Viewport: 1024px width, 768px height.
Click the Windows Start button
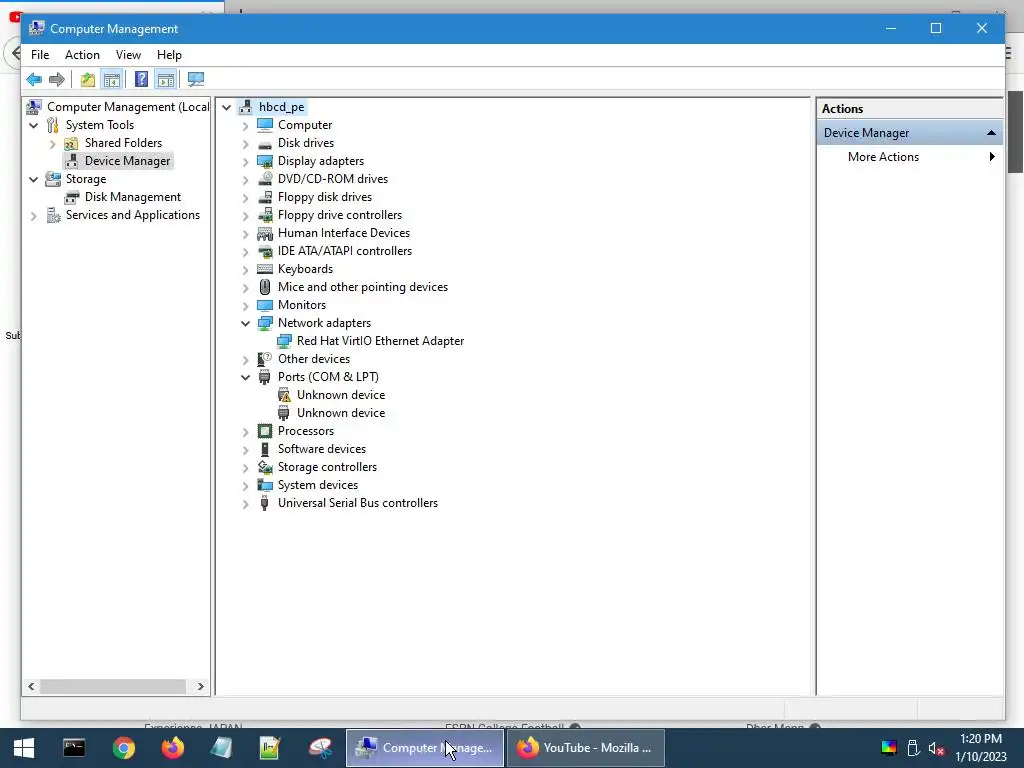tap(24, 748)
